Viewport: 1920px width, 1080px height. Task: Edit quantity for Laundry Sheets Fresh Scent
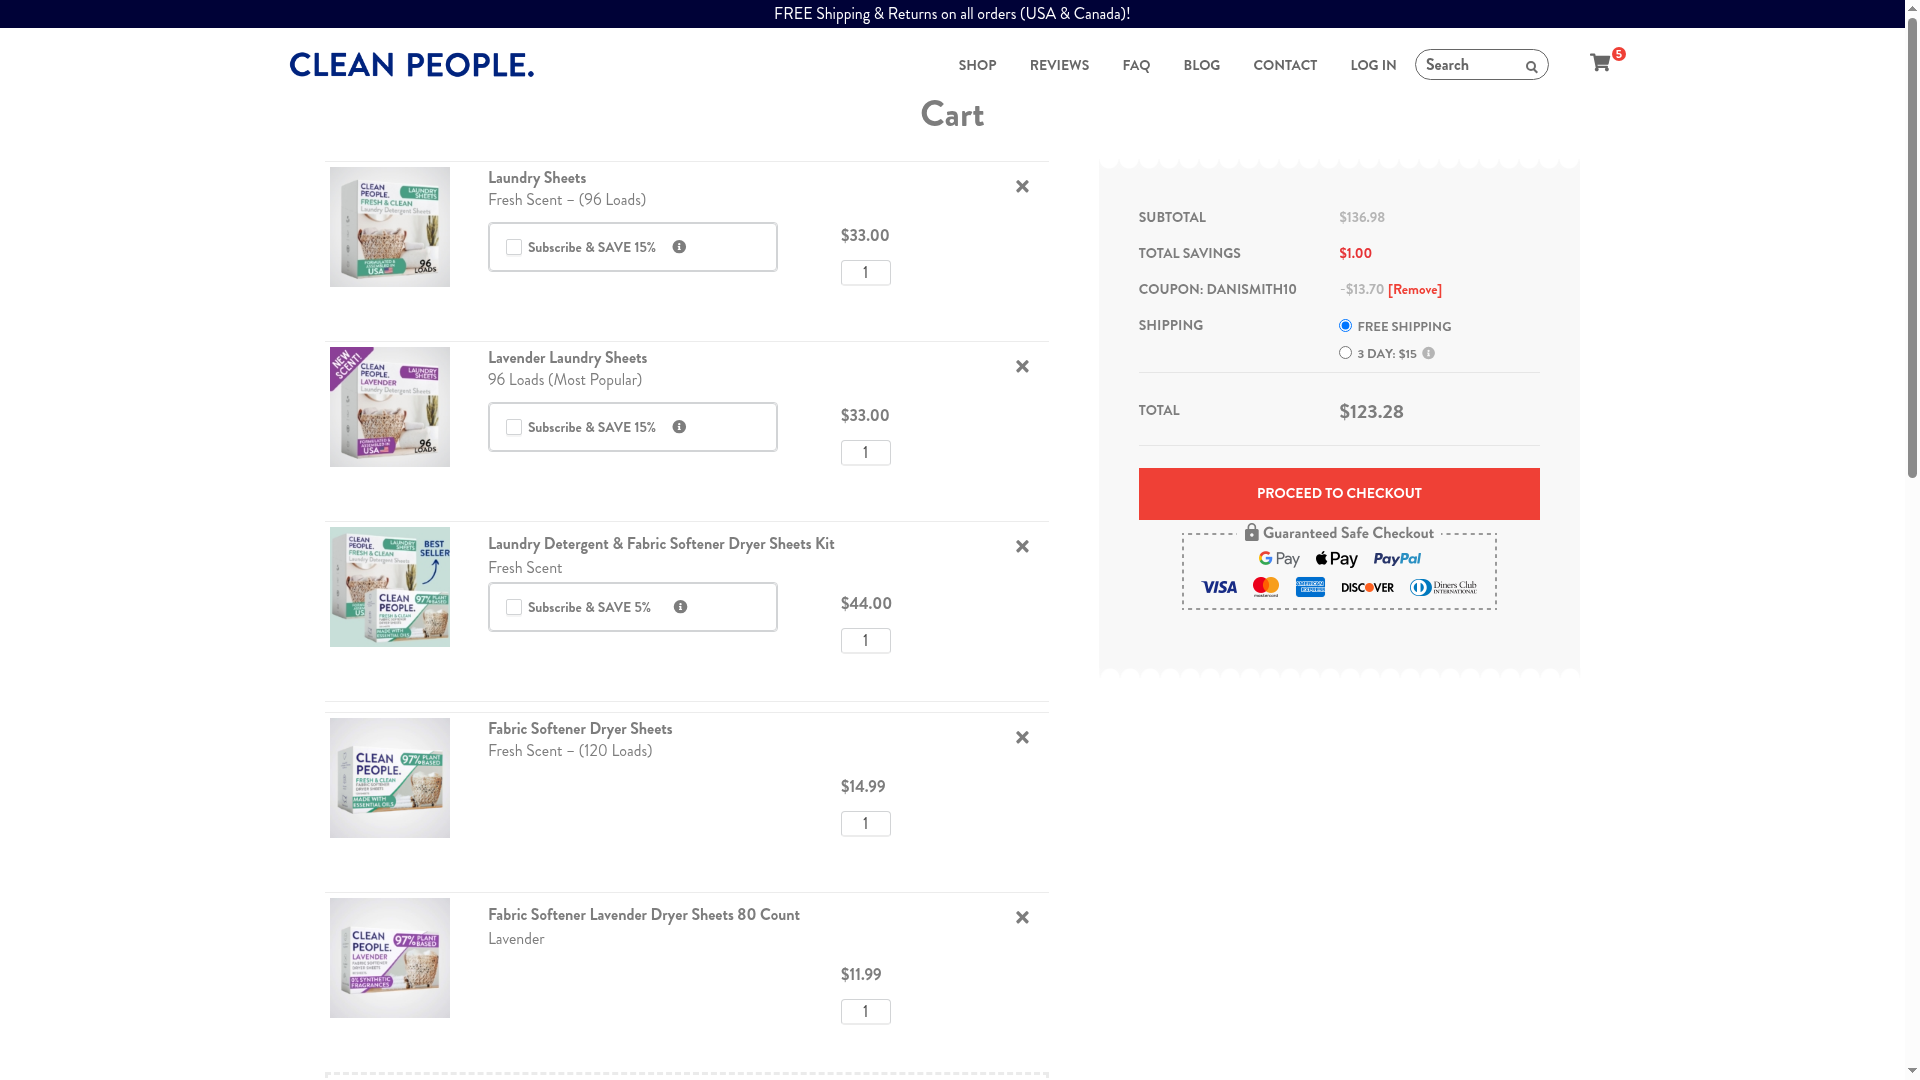[866, 273]
